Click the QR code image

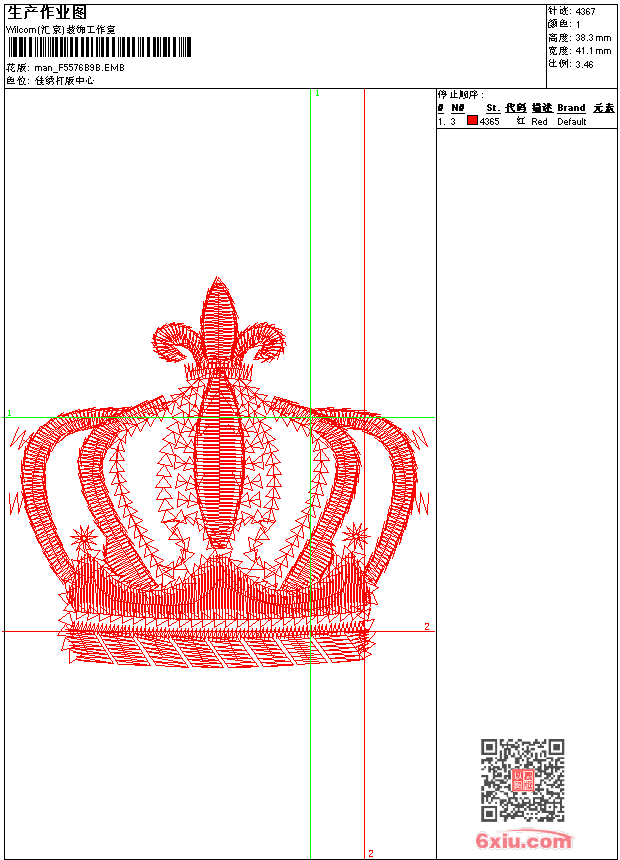click(522, 780)
